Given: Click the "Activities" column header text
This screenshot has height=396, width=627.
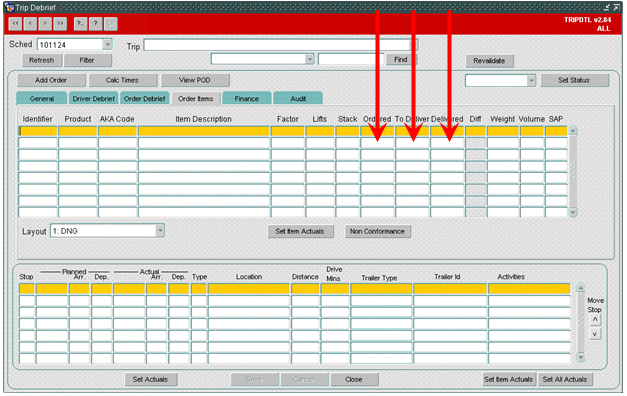Looking at the screenshot, I should [x=511, y=277].
